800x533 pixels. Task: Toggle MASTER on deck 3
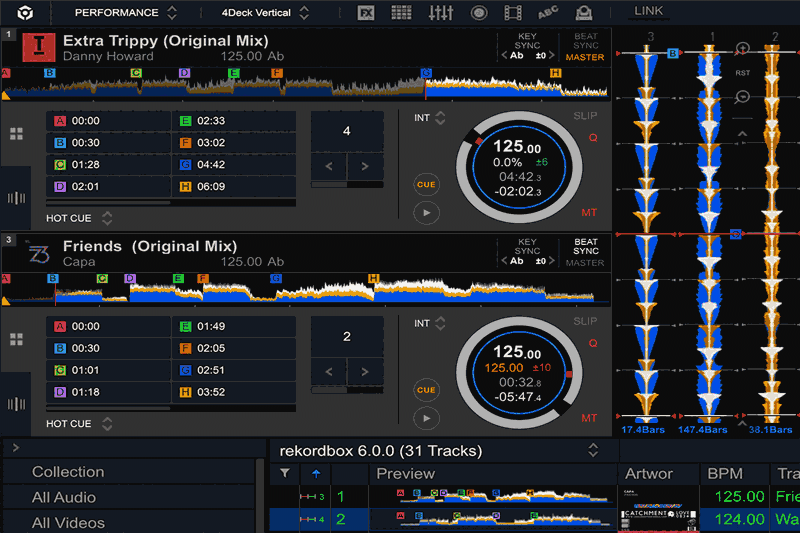[585, 263]
